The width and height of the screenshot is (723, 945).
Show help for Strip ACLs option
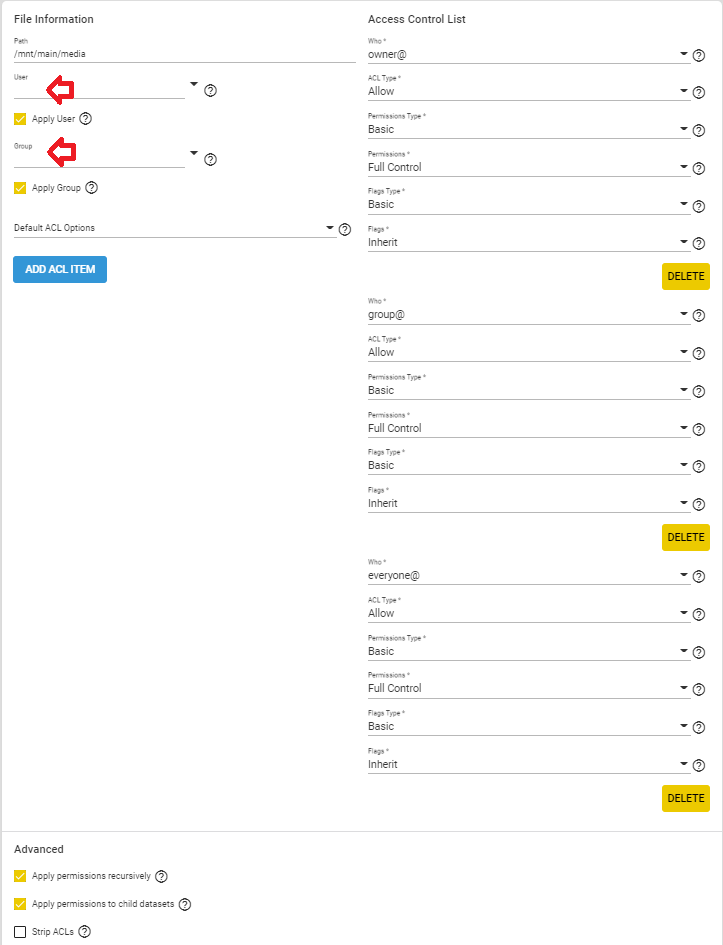point(85,932)
